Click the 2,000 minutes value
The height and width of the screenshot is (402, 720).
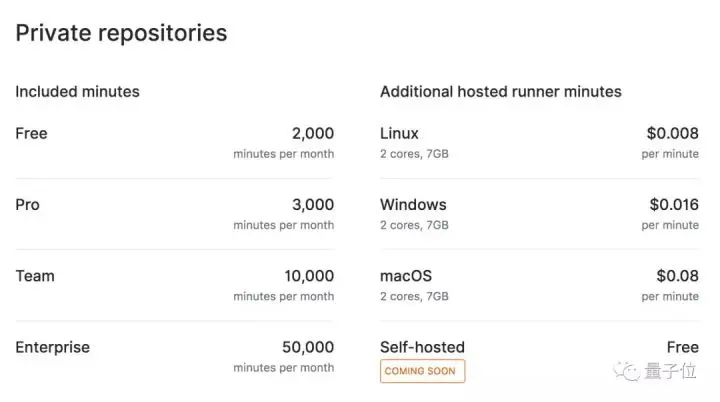pos(313,133)
